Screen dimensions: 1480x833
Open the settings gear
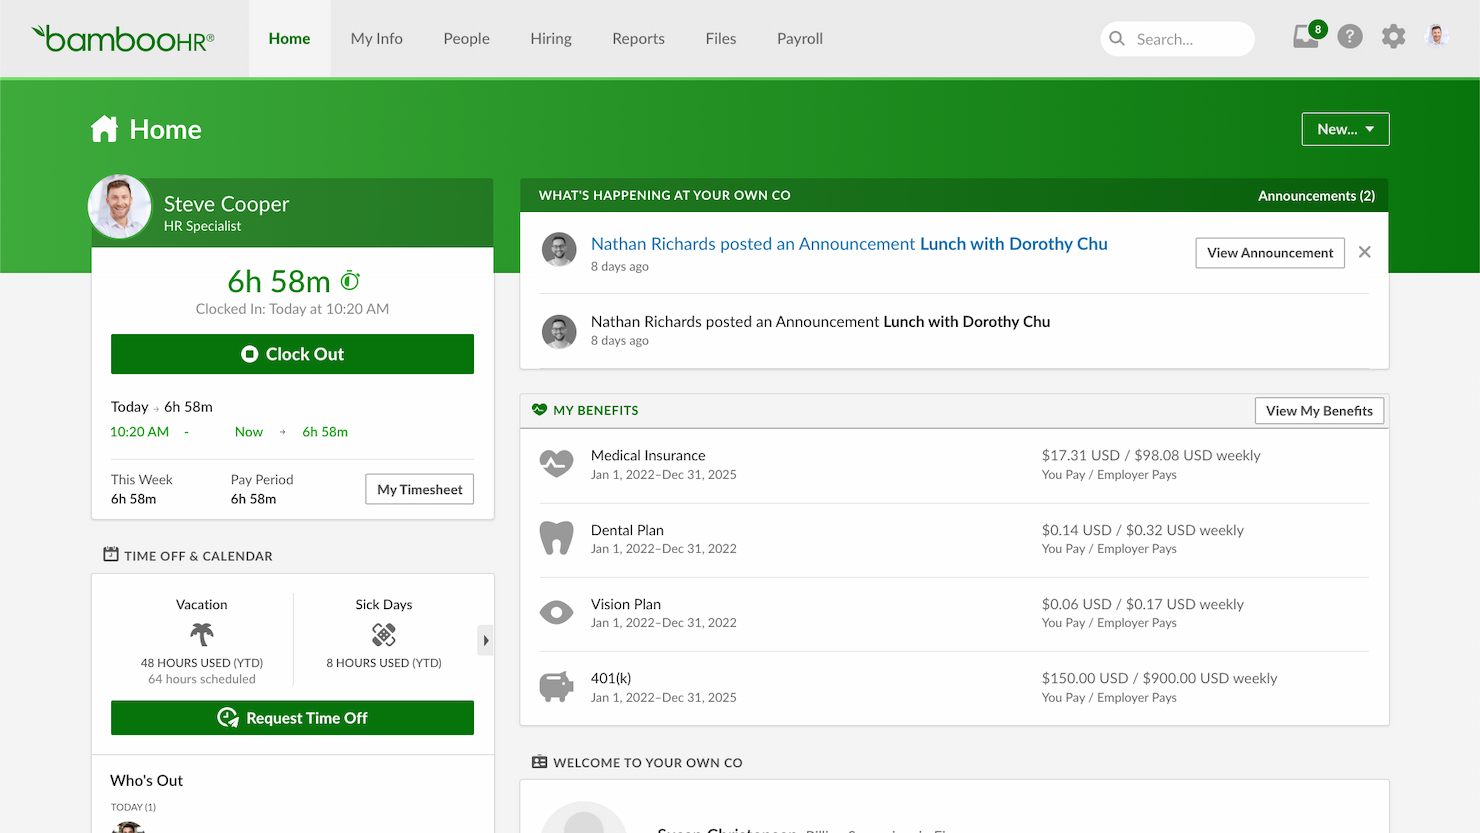coord(1393,36)
